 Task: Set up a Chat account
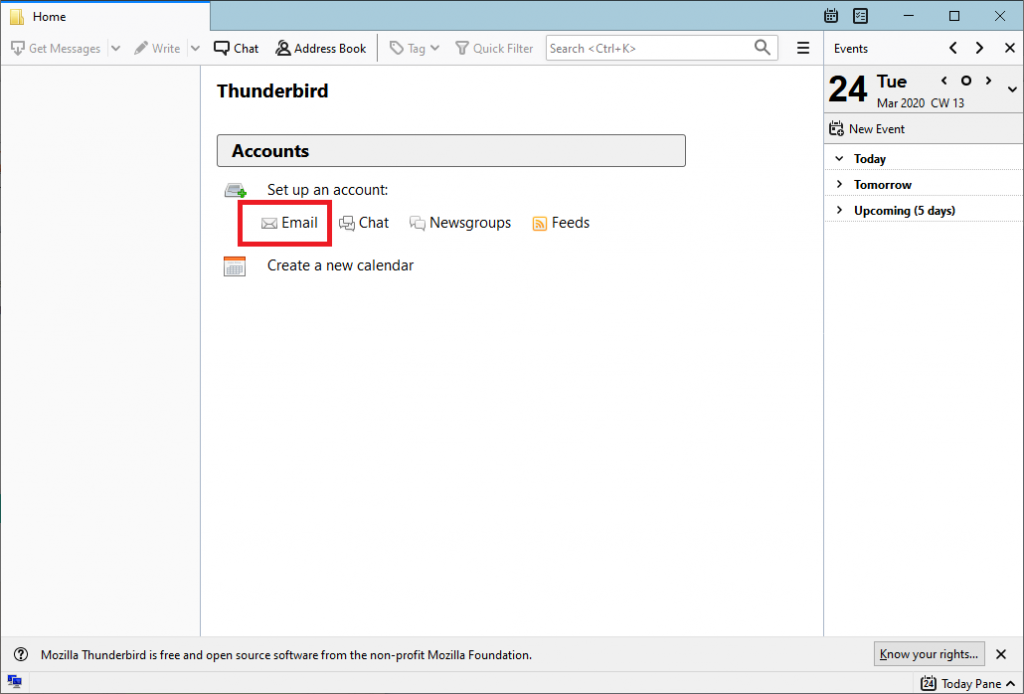(x=364, y=223)
